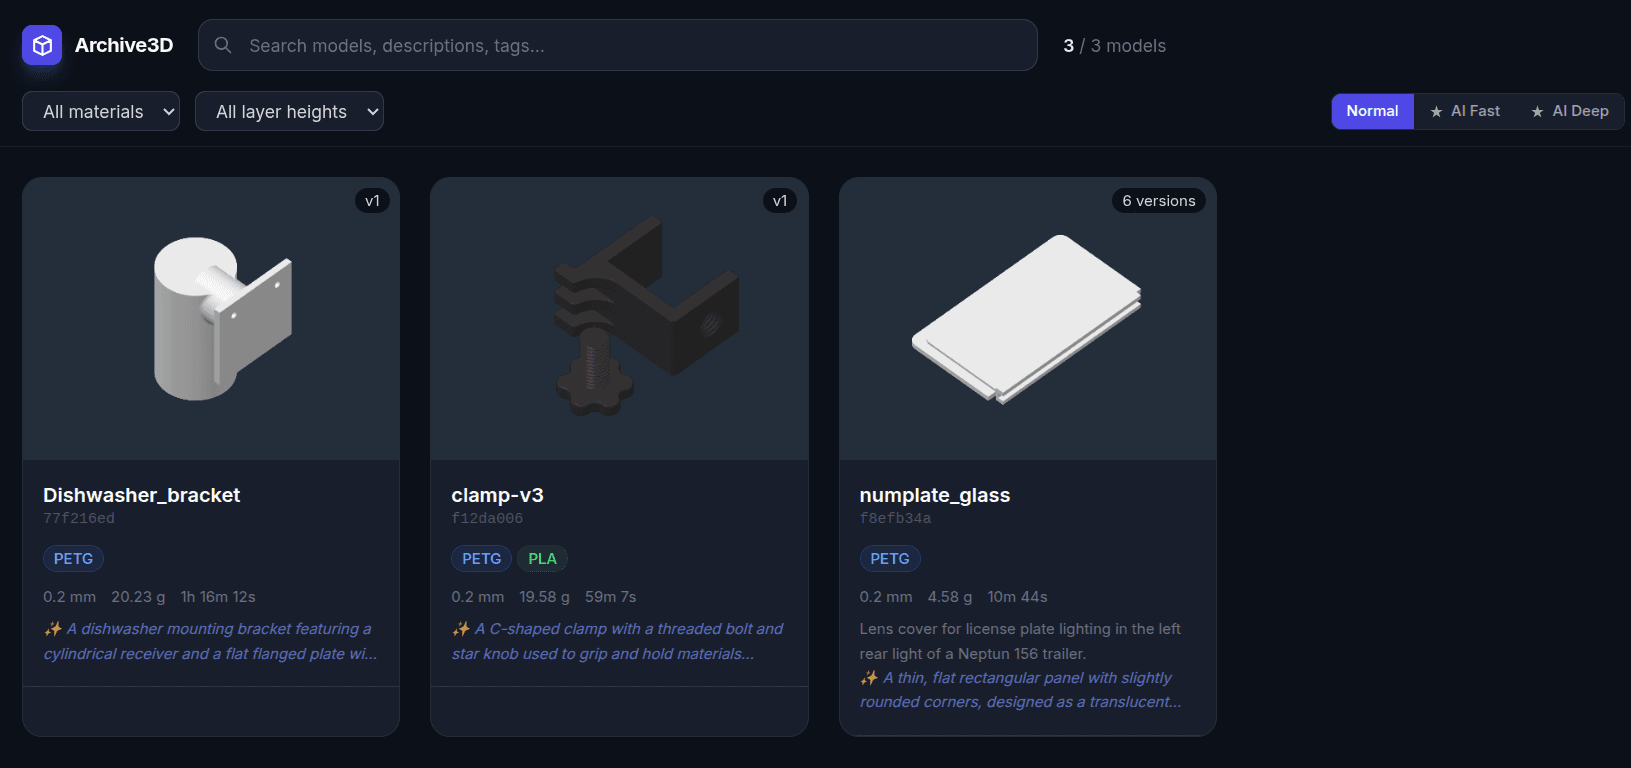Viewport: 1631px width, 768px height.
Task: Open the numplate_glass model thumbnail
Action: 1027,319
